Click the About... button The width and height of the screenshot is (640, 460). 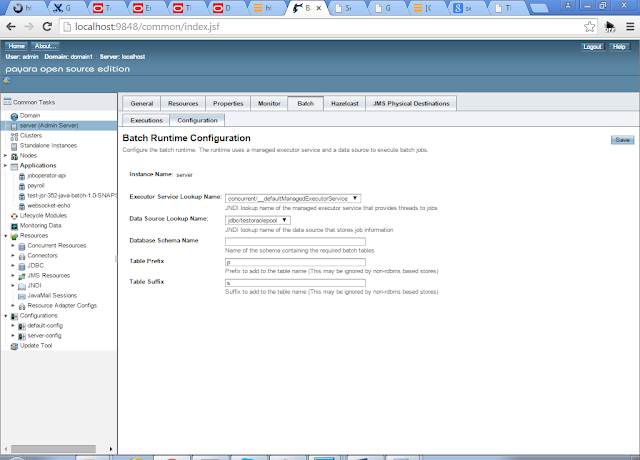coord(45,46)
